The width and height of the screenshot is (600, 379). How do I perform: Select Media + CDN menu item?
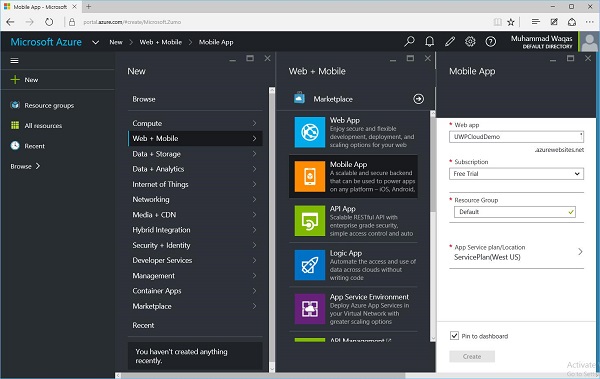195,215
